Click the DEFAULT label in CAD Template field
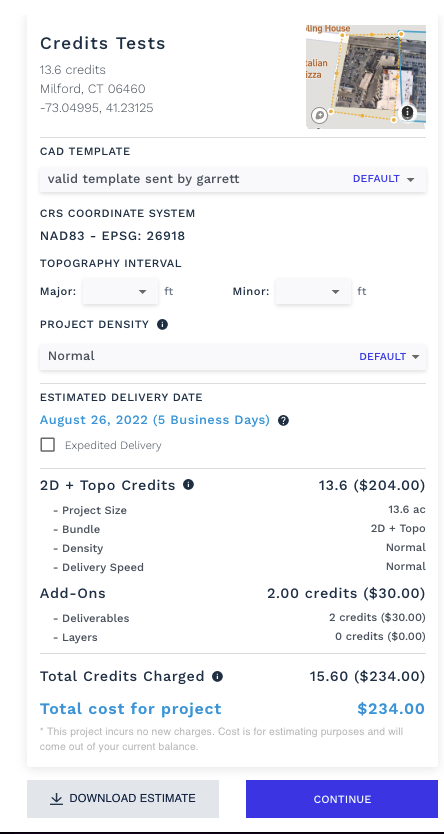The width and height of the screenshot is (444, 834). (x=376, y=179)
